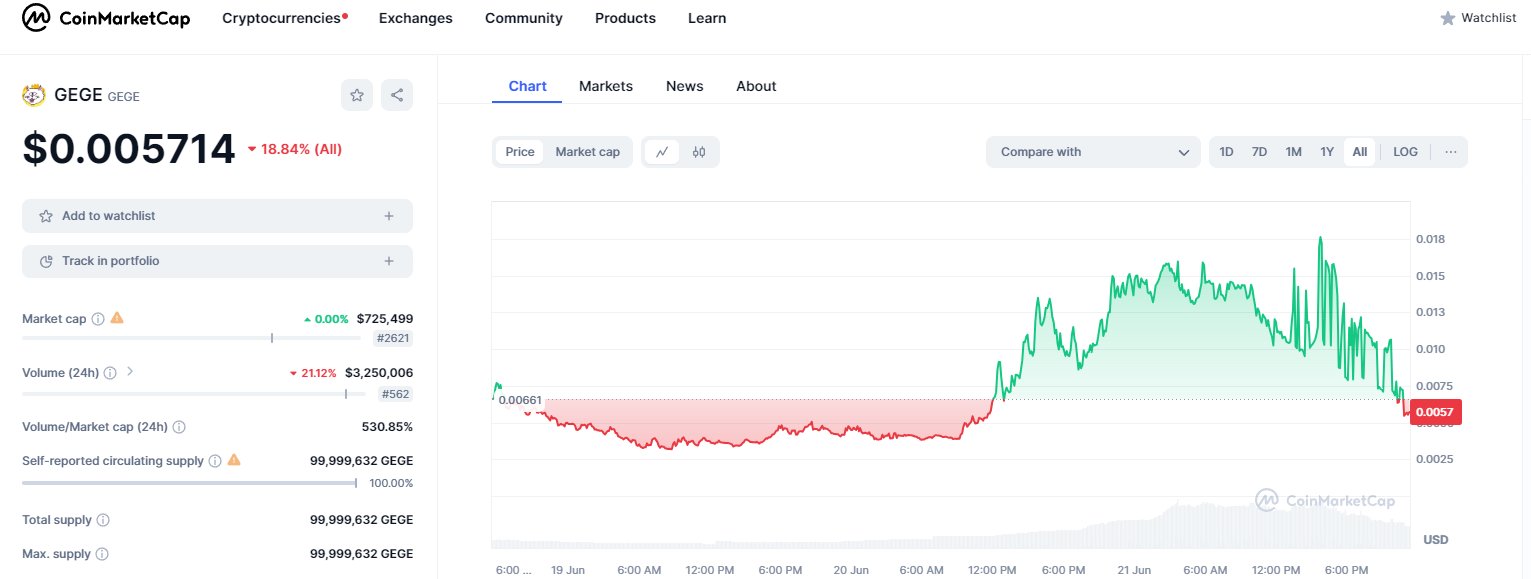Switch to candlestick chart icon

pos(699,152)
